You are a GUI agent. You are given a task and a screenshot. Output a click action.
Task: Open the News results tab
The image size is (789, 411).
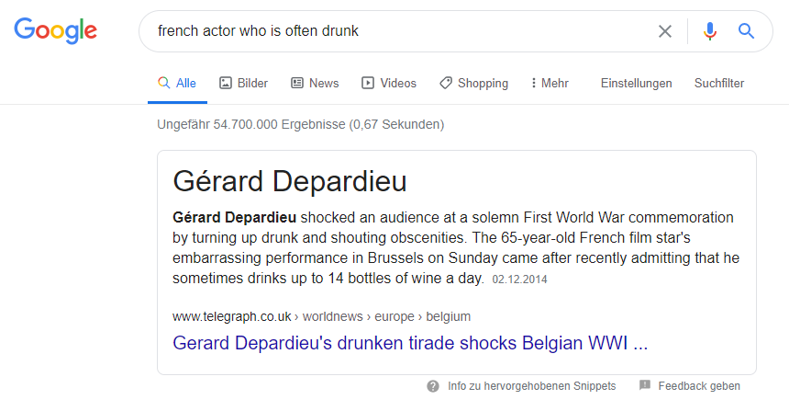pyautogui.click(x=315, y=83)
